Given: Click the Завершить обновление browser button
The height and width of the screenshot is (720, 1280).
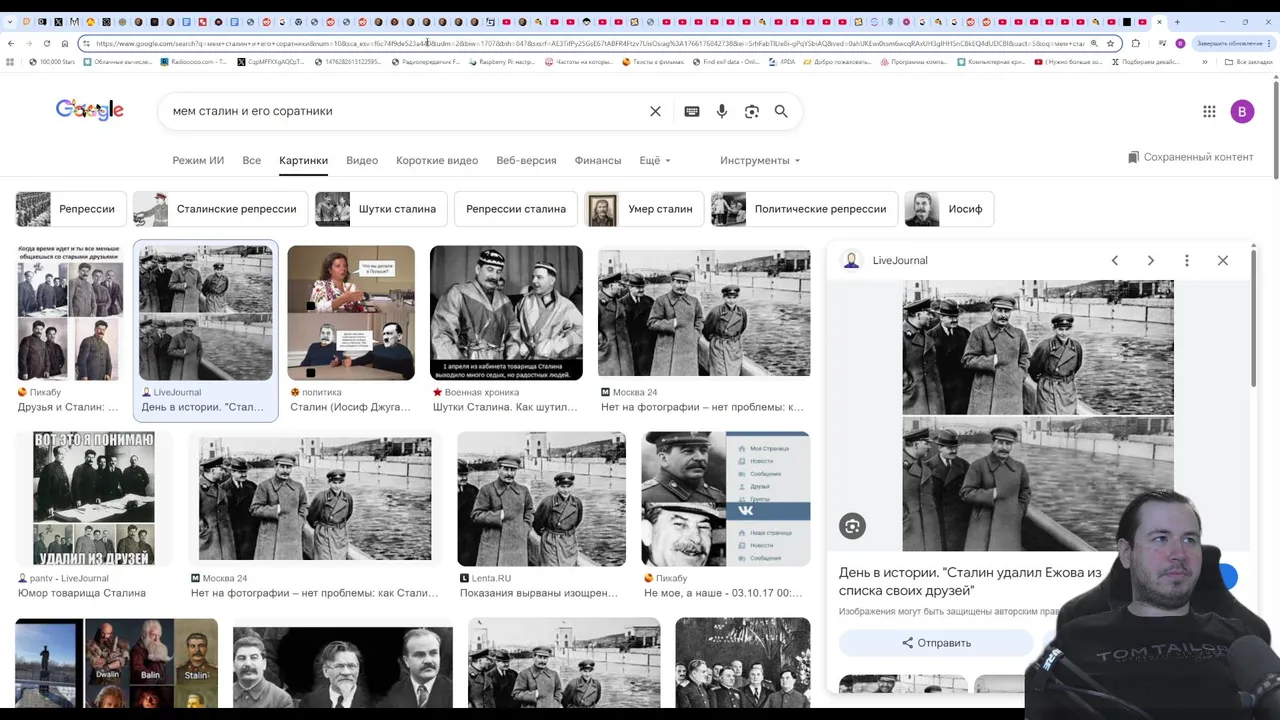Looking at the screenshot, I should [1229, 43].
